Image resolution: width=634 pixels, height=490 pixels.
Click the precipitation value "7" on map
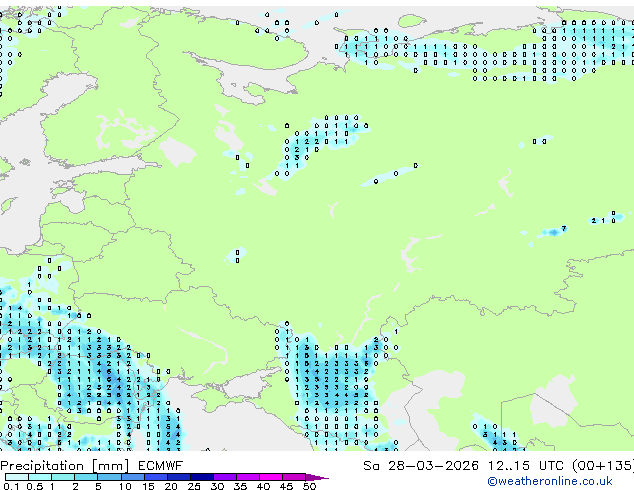click(x=564, y=228)
